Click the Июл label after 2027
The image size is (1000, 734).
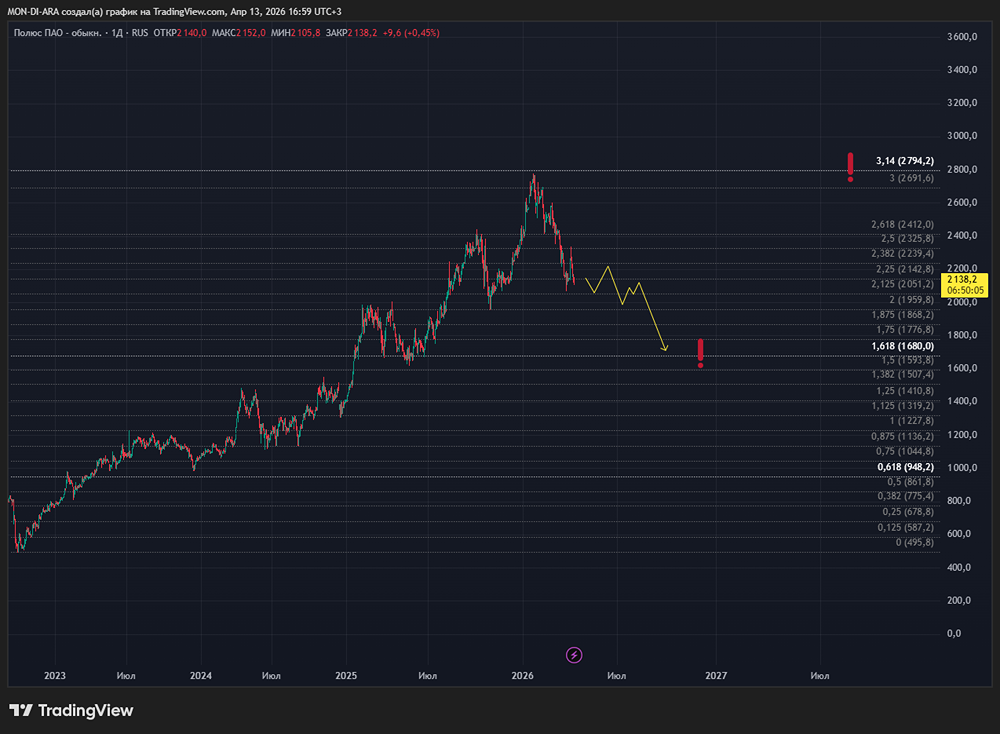(x=820, y=675)
